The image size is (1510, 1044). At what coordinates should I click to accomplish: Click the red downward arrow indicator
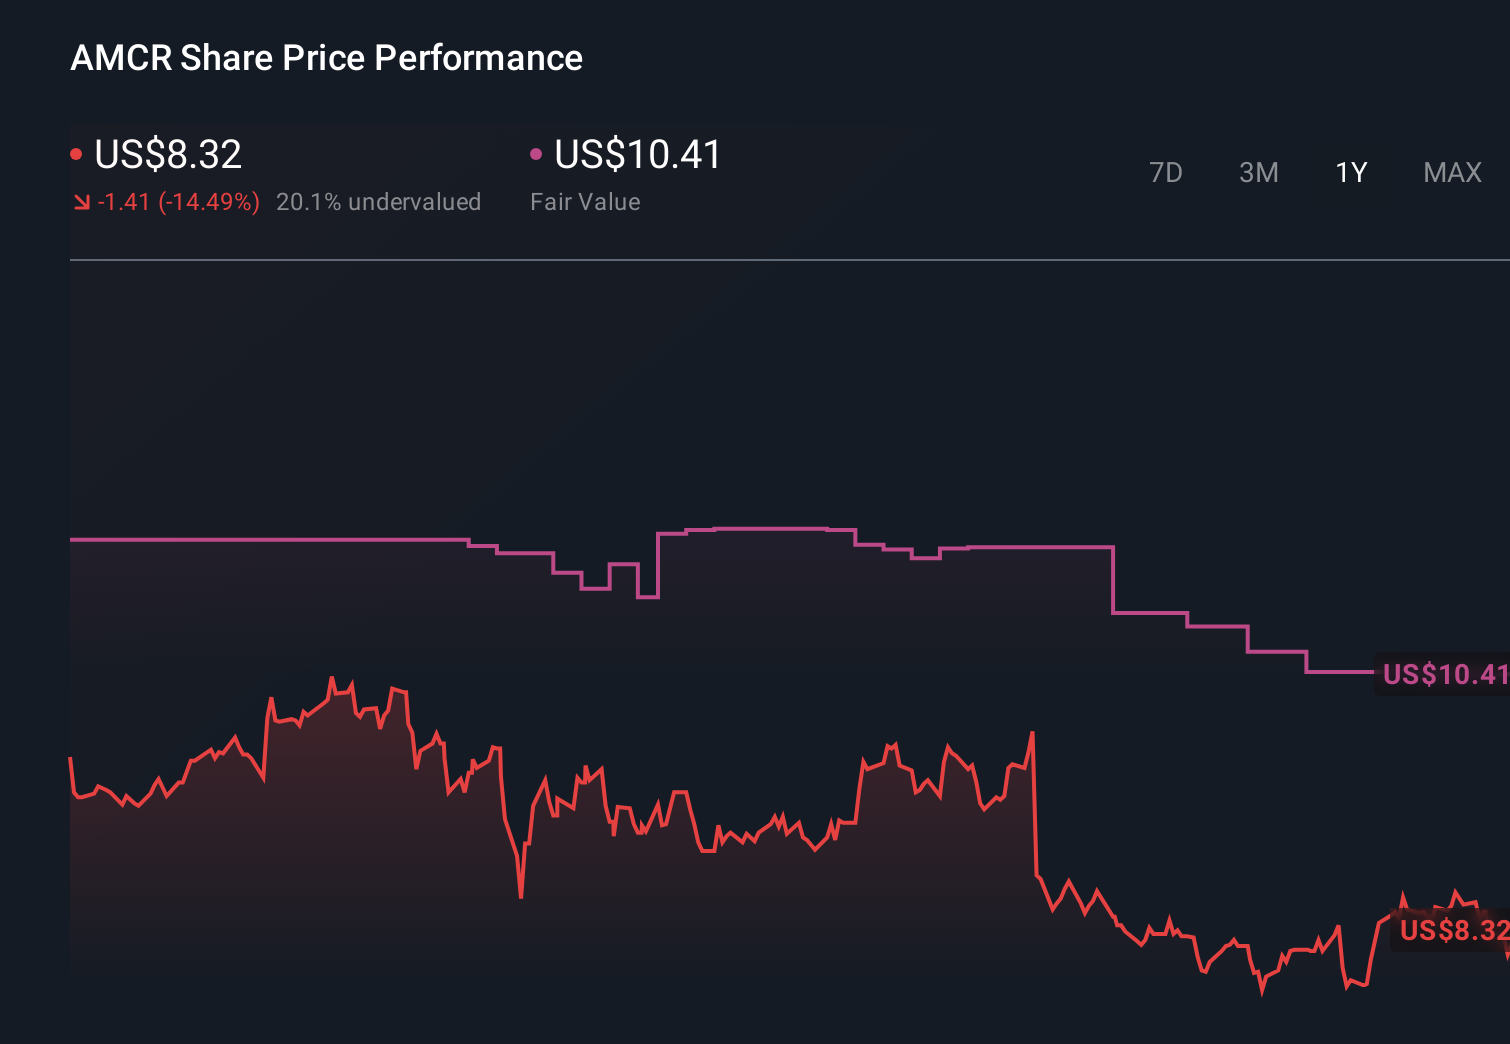coord(81,201)
